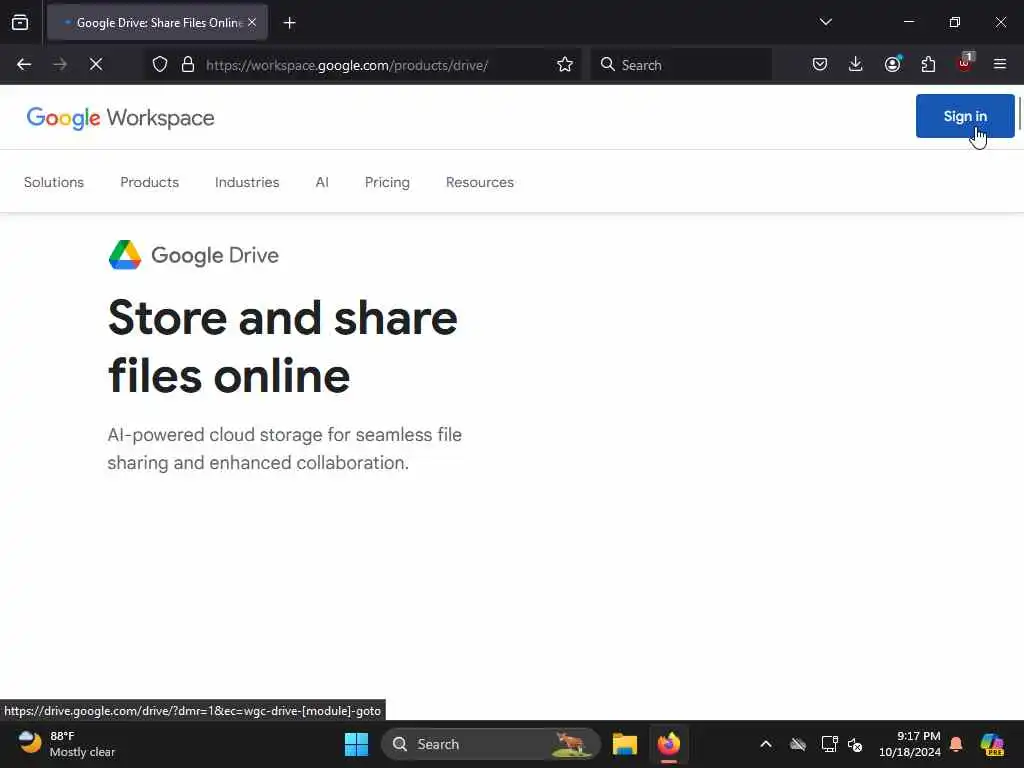1024x768 pixels.
Task: Click the forward navigation arrow
Action: tap(60, 64)
